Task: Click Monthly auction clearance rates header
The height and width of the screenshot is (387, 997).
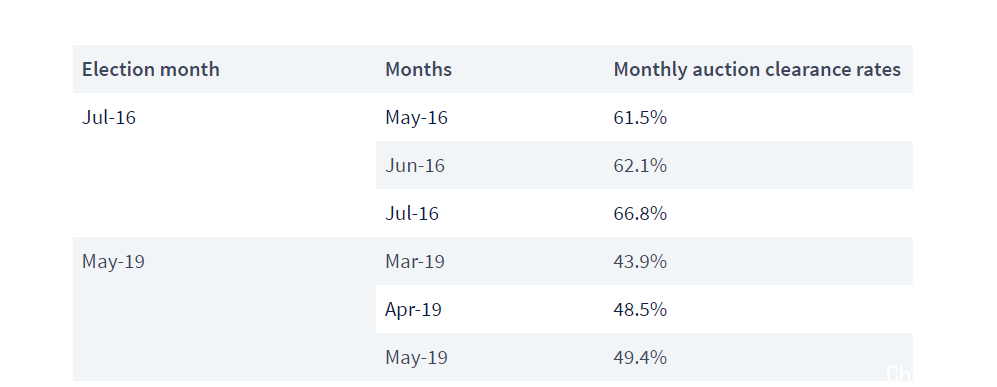Action: 757,69
